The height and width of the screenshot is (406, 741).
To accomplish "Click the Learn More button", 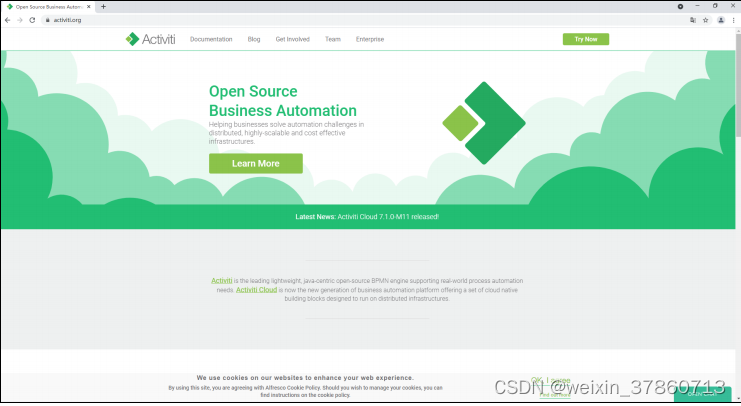I will (256, 164).
